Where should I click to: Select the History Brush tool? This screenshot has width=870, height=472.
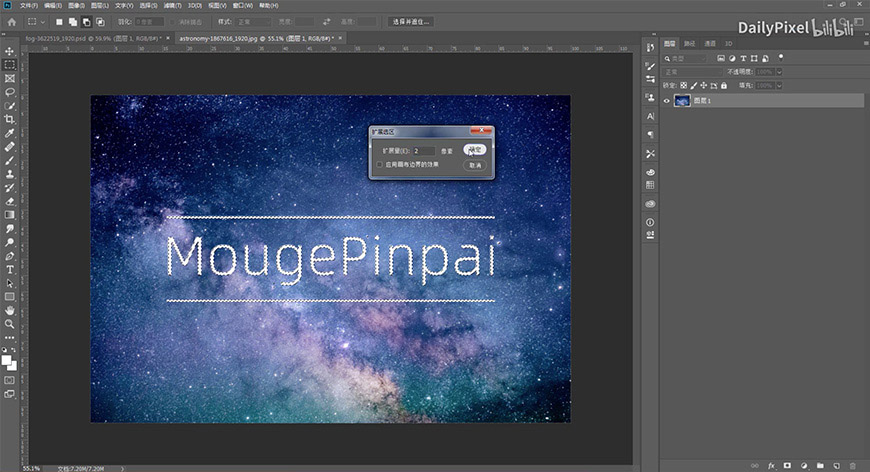coord(9,187)
